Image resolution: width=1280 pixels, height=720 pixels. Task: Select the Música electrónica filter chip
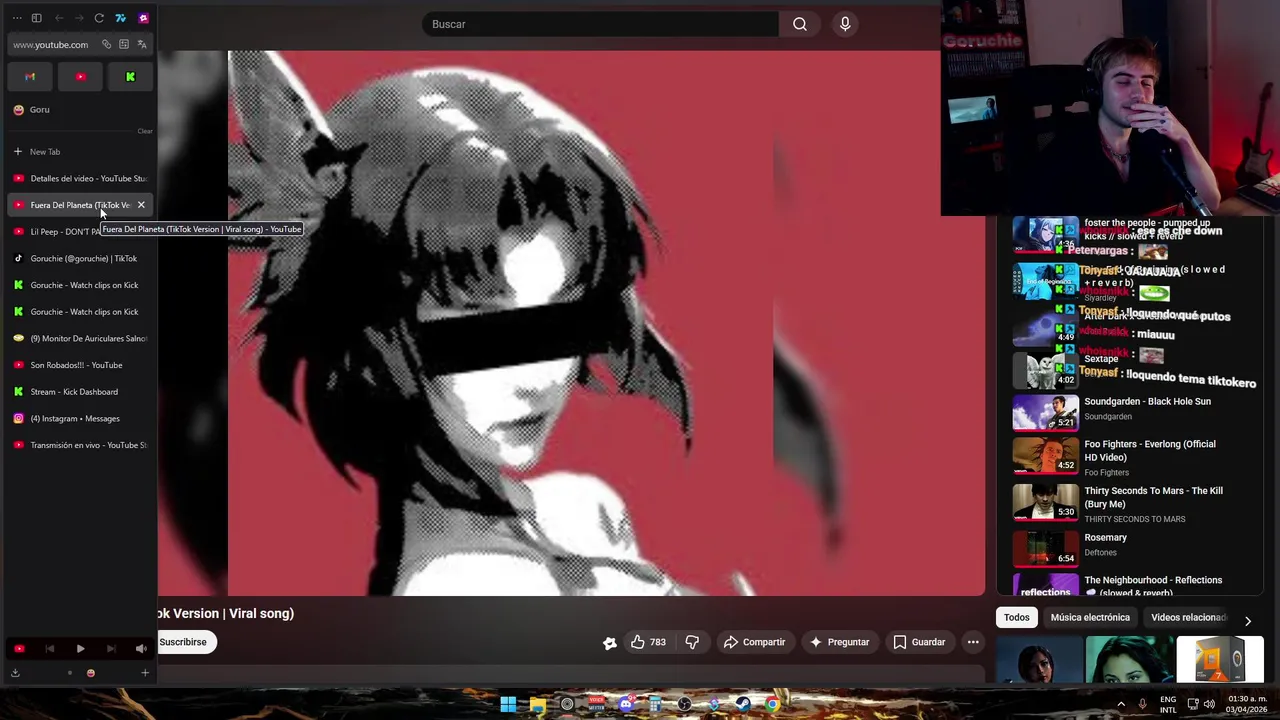tap(1090, 618)
